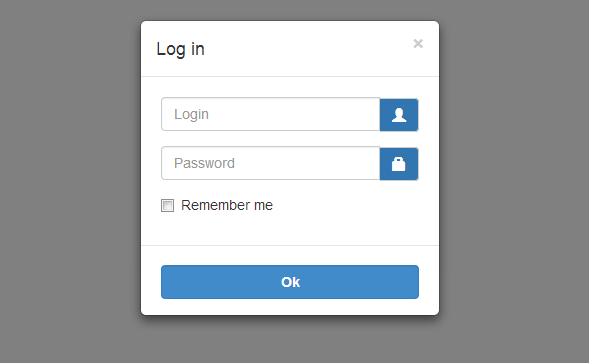Screen dimensions: 589x363
Task: Click the white Ok text on the blue button
Action: click(290, 282)
